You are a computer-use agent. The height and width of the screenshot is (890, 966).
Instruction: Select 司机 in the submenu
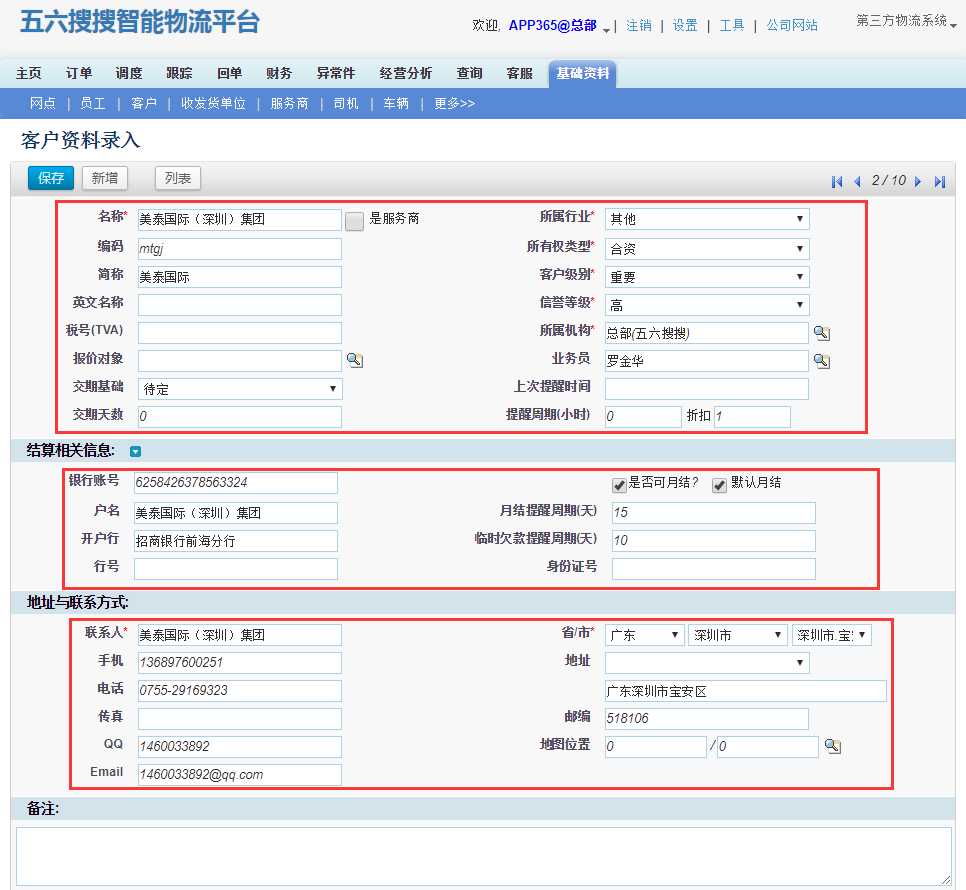[346, 103]
